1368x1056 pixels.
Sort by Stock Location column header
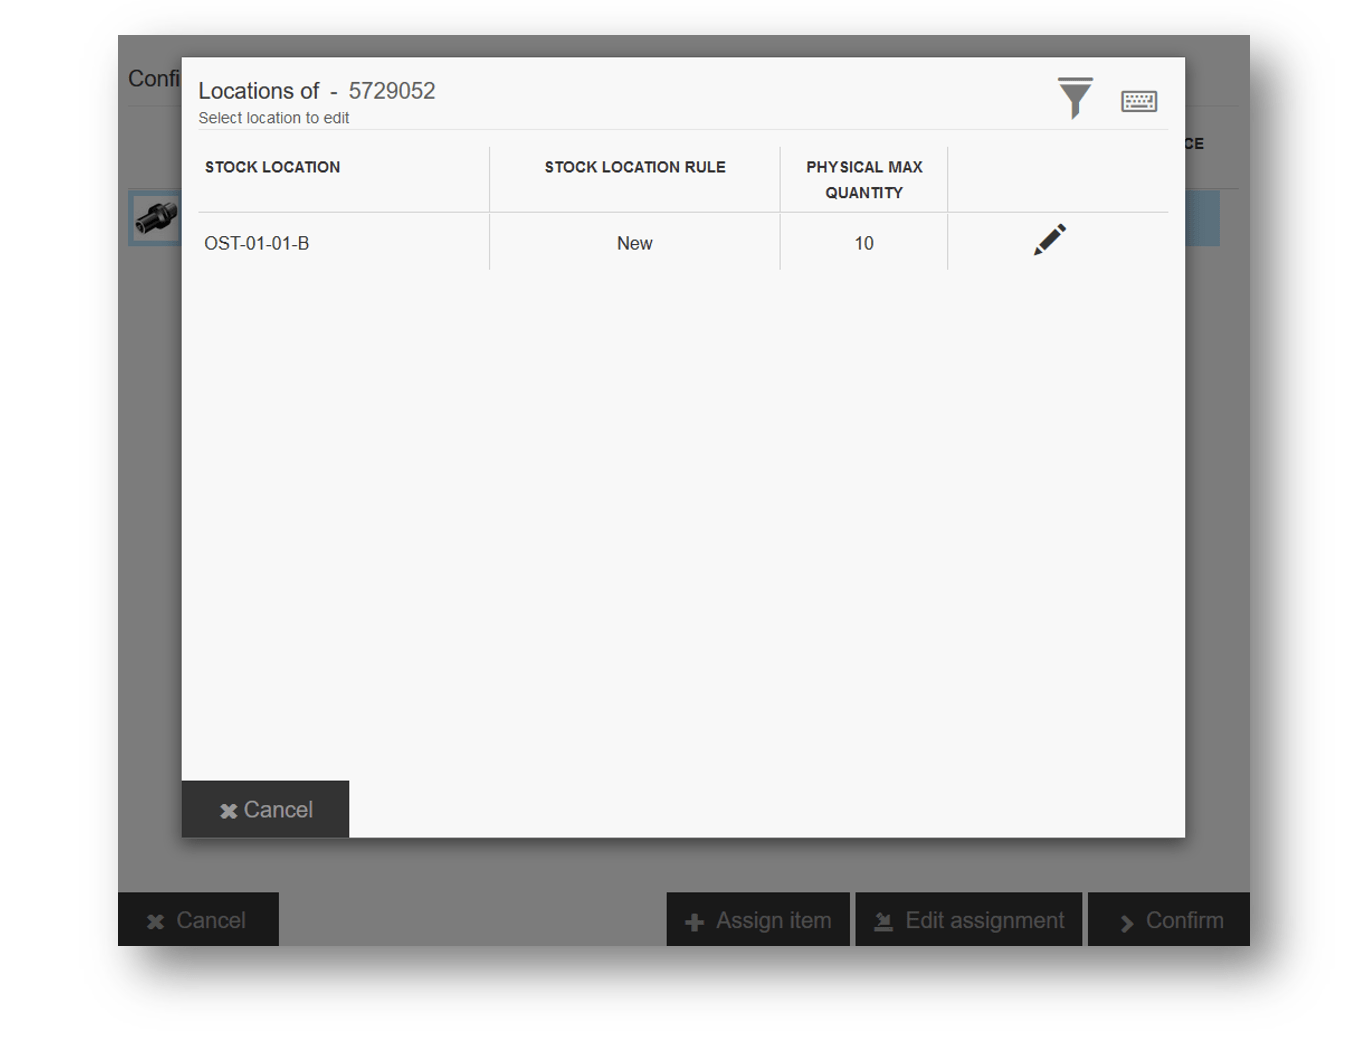pos(272,167)
